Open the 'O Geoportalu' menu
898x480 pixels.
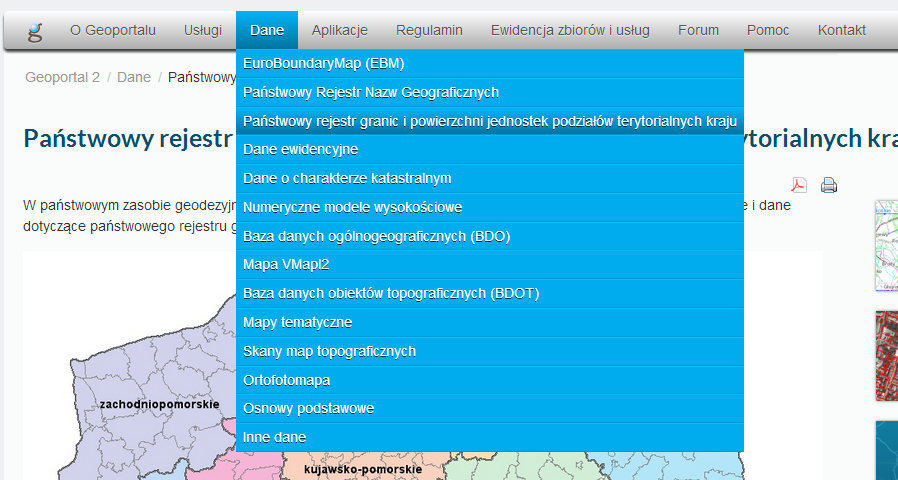113,30
